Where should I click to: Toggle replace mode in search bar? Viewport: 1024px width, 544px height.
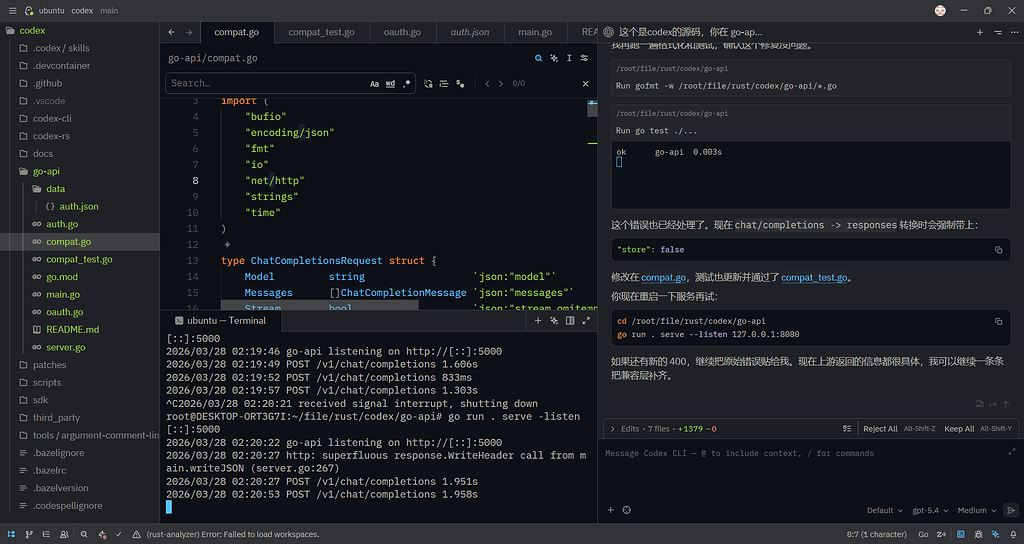point(428,84)
